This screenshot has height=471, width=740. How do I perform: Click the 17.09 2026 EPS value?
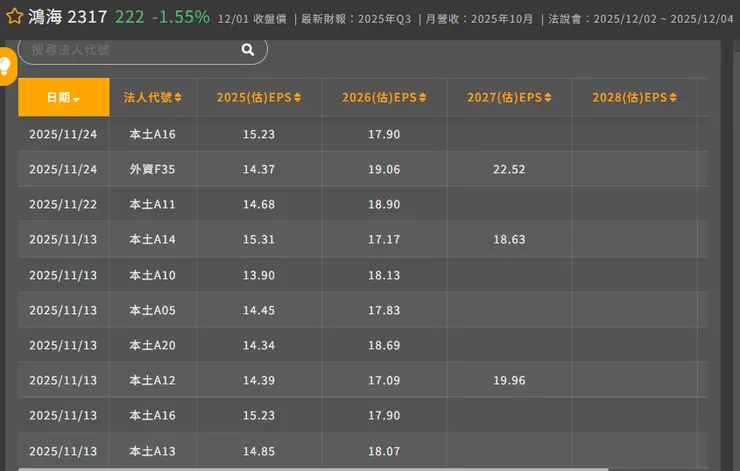(x=384, y=380)
